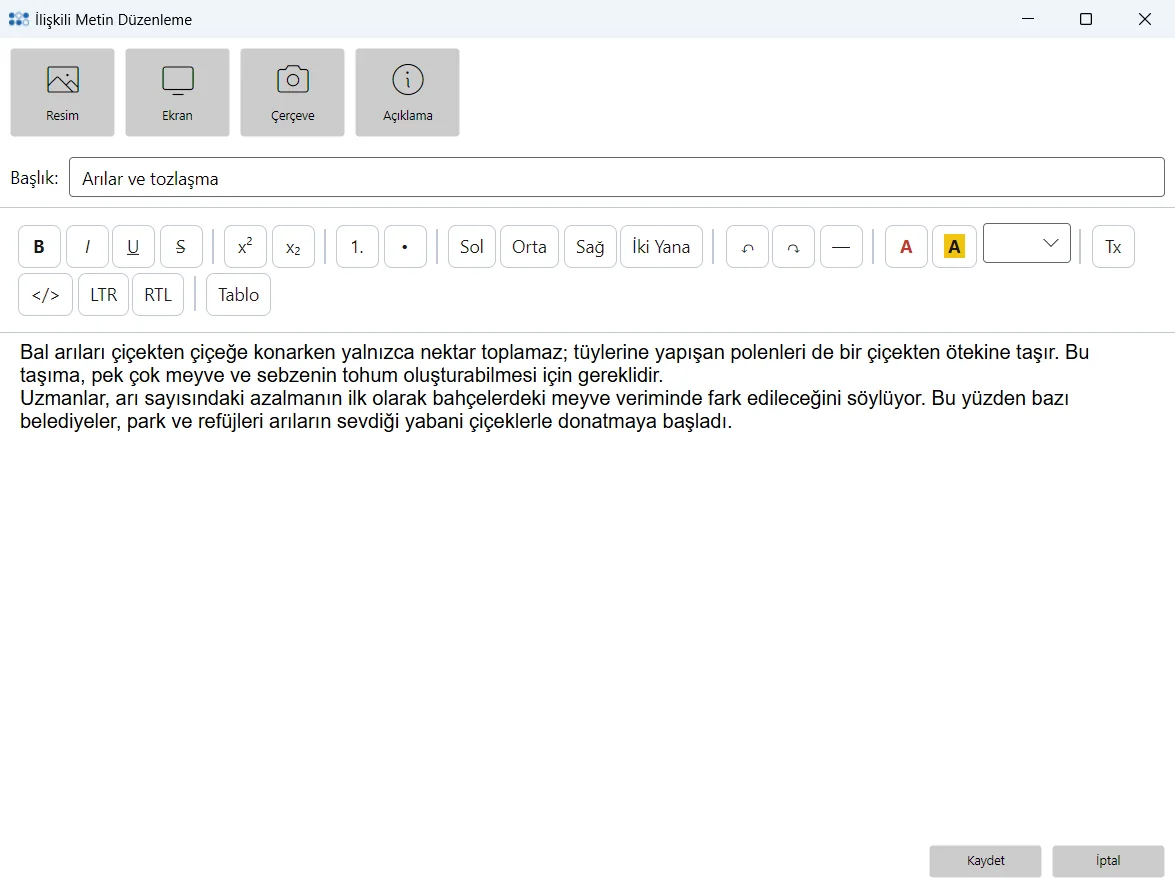This screenshot has width=1175, height=888.
Task: Clear formatting with Tx button
Action: [1114, 247]
